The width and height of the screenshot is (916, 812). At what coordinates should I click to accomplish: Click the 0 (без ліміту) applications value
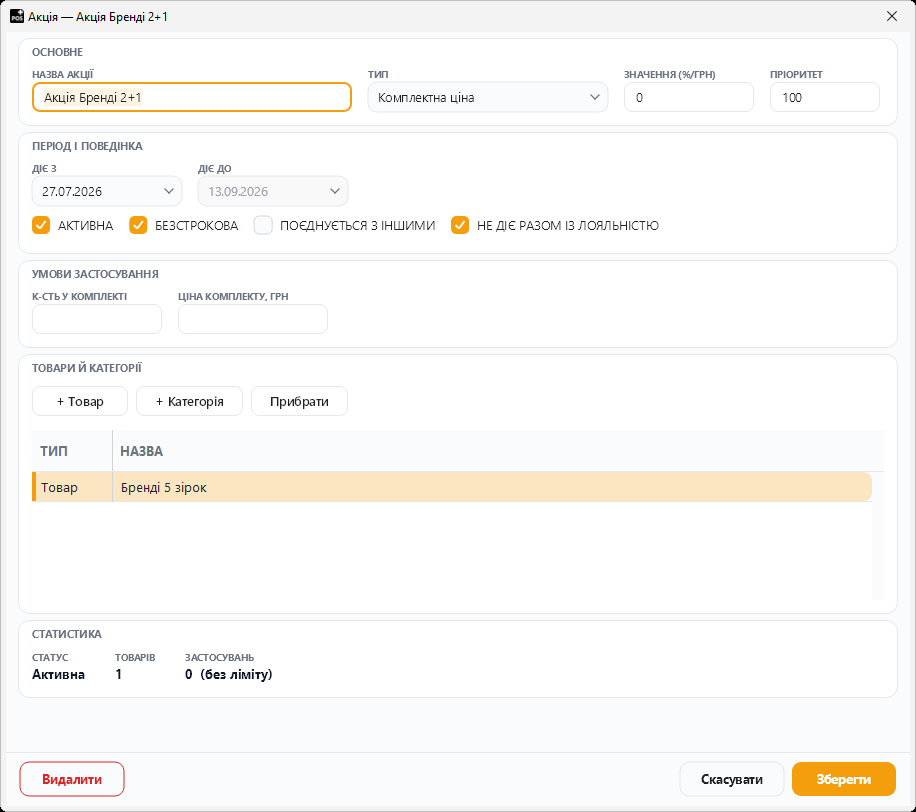228,674
